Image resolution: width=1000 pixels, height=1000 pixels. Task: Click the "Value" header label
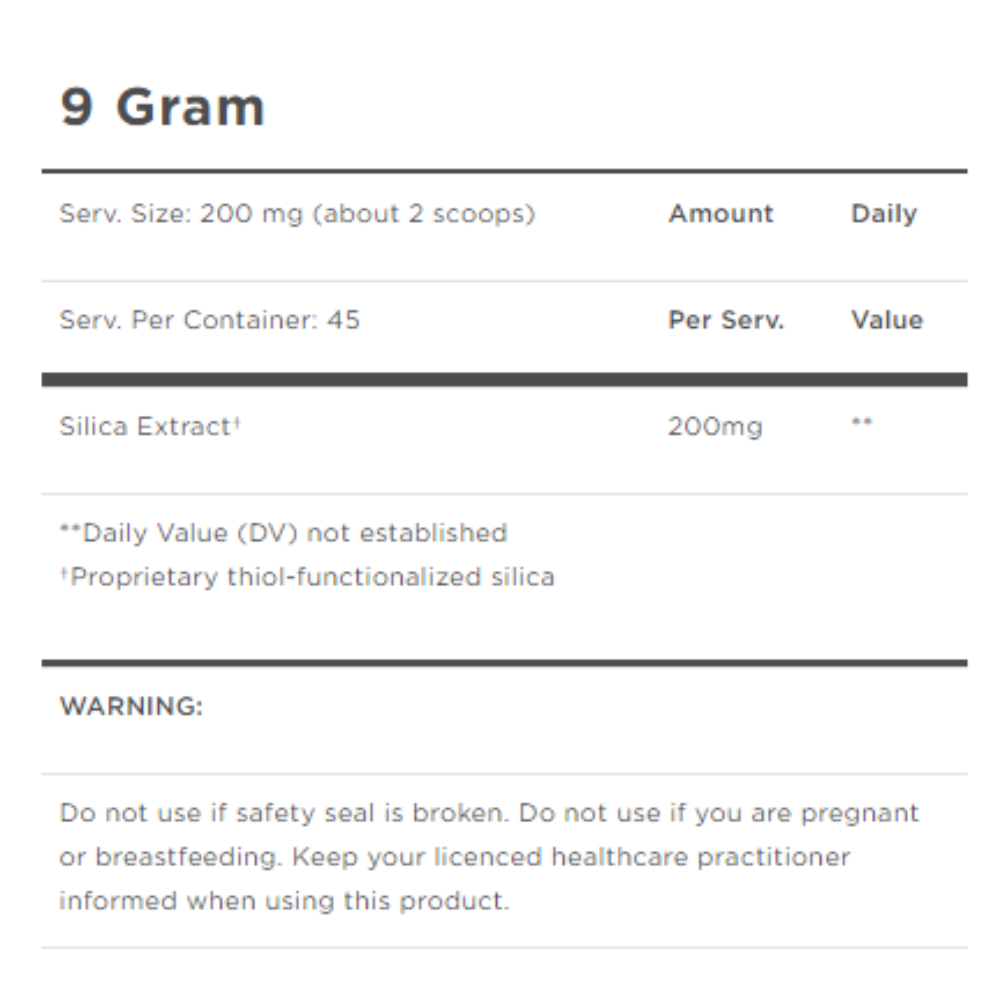pos(887,321)
